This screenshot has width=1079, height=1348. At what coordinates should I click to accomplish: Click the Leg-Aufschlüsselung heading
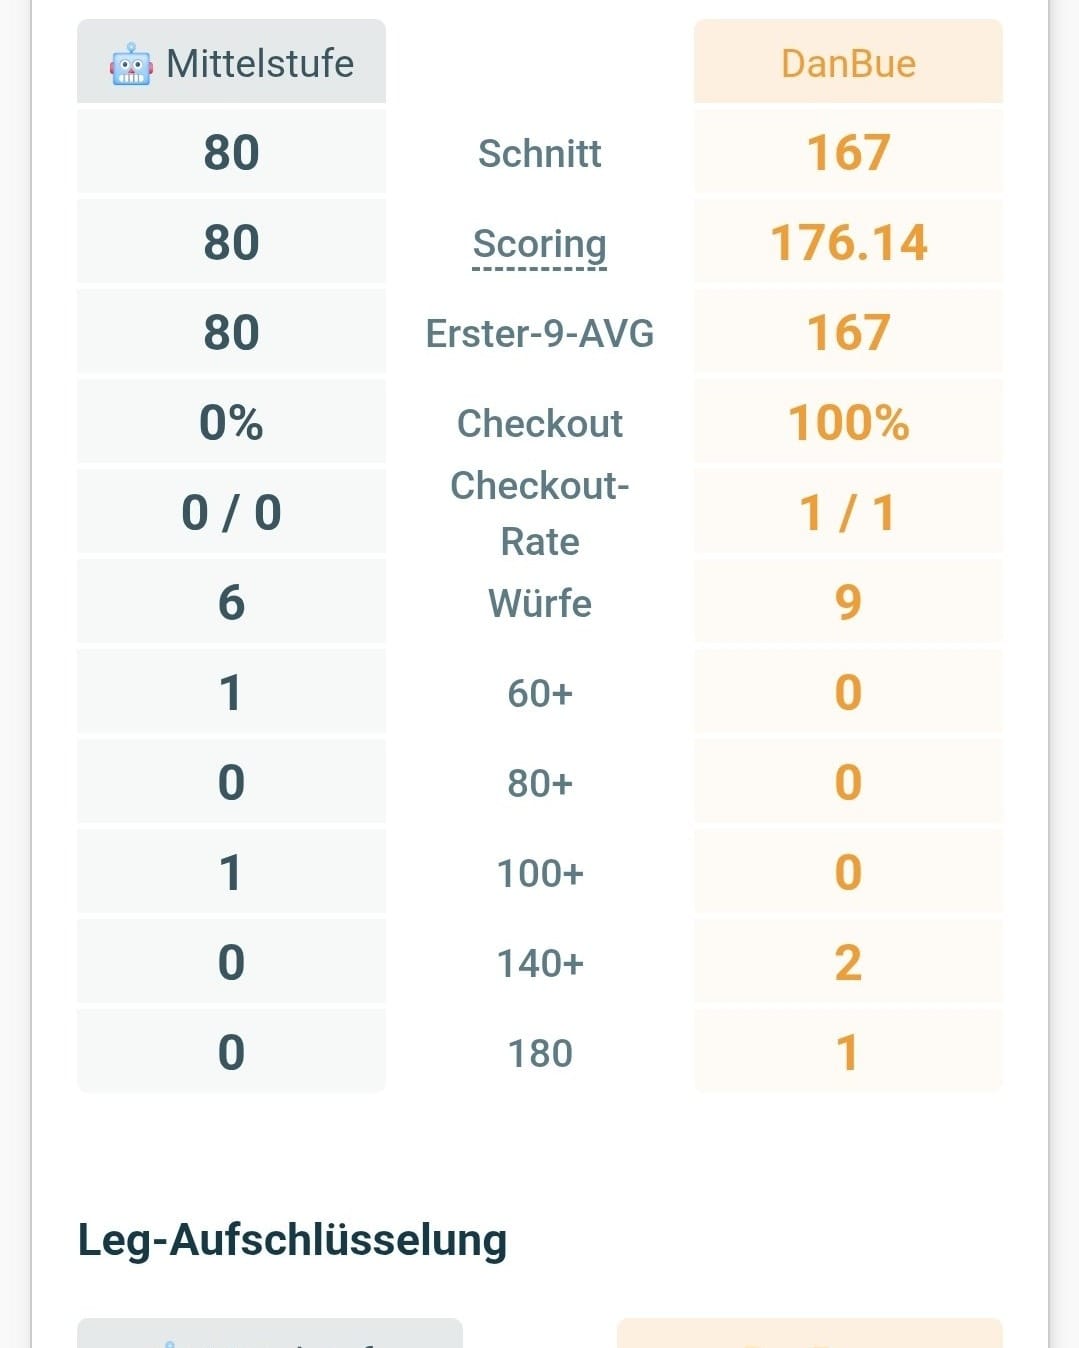[292, 1240]
